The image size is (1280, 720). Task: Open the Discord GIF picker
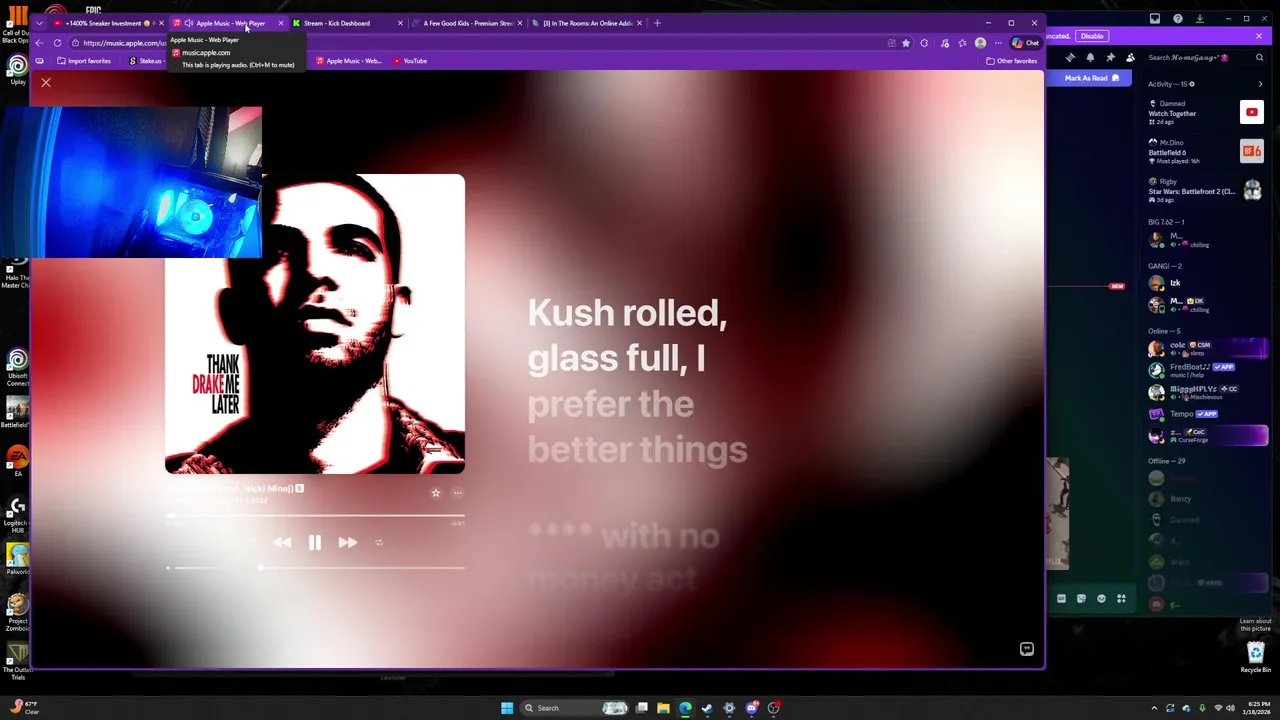click(1061, 599)
